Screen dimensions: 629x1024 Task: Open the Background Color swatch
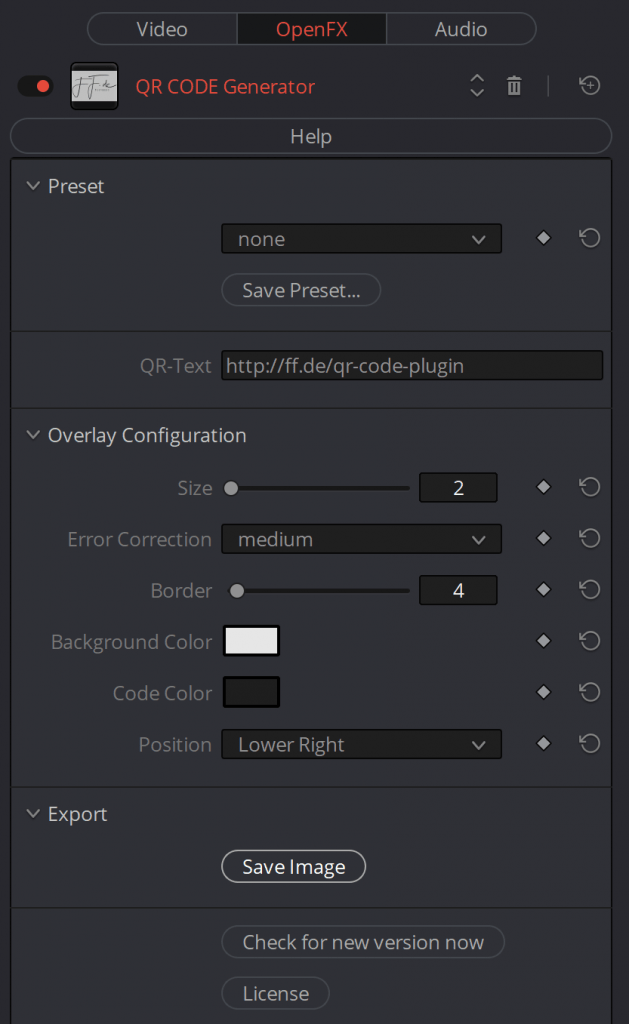(251, 640)
